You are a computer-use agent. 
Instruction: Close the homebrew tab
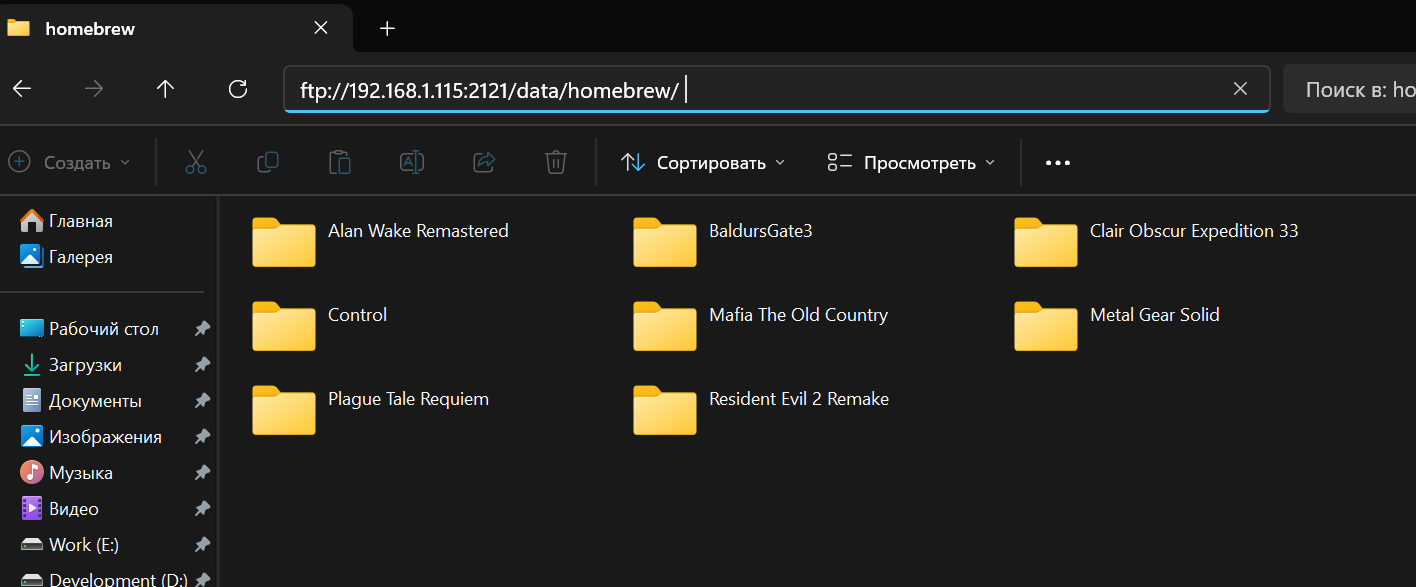coord(321,28)
